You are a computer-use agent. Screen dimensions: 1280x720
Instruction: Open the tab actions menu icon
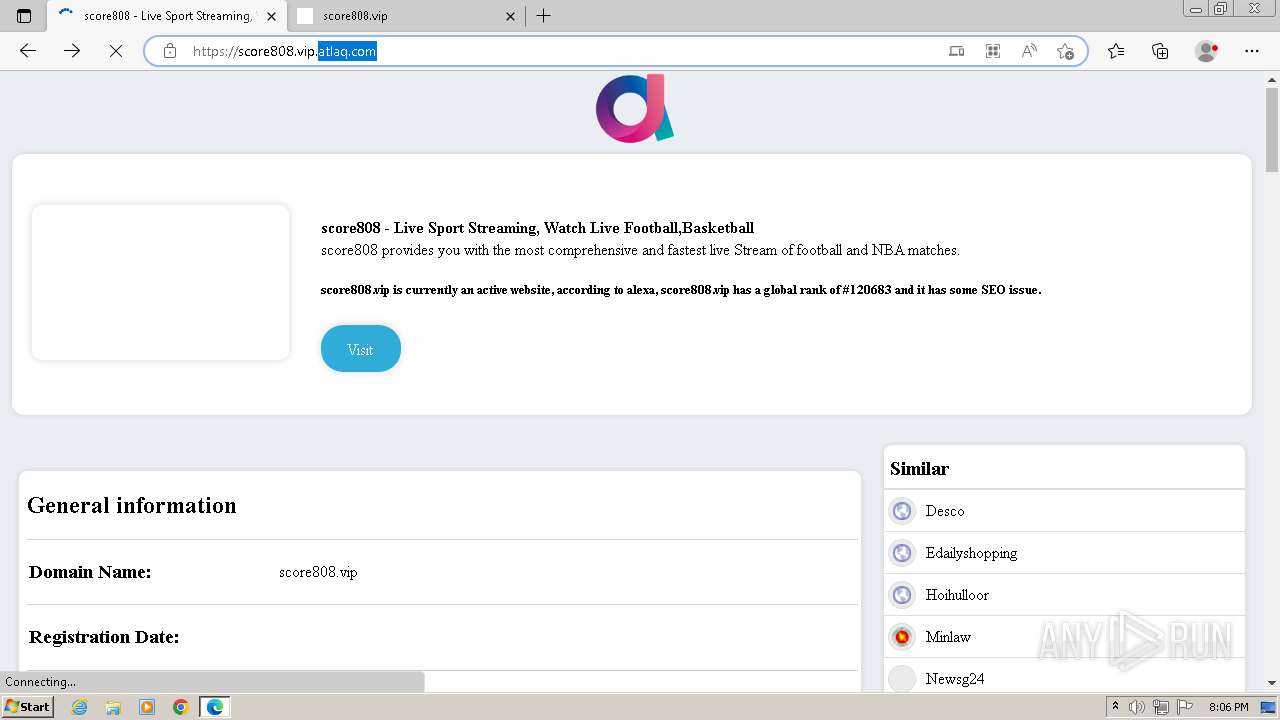click(x=24, y=16)
